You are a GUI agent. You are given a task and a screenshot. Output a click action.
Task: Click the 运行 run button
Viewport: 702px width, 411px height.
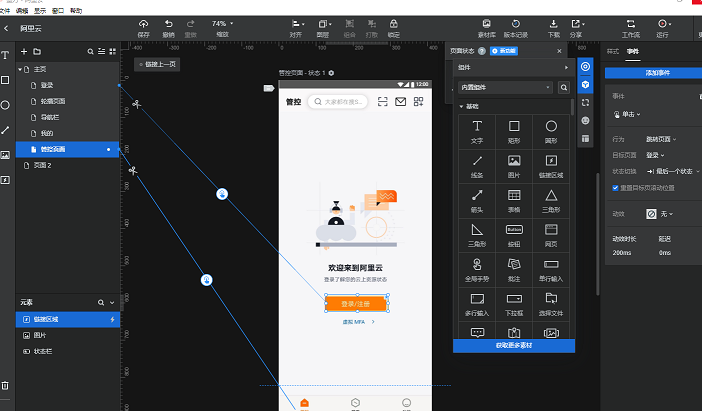(x=664, y=24)
